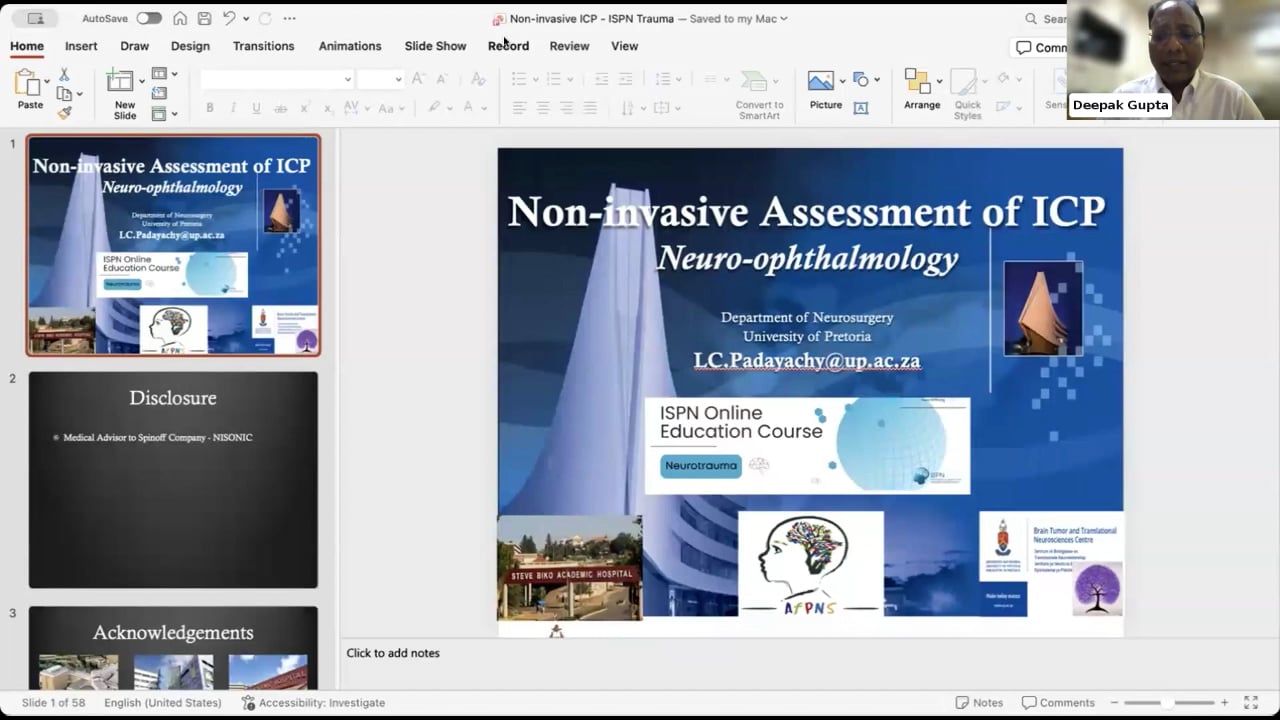Click the text highlight color pen
Screen dimensions: 1280x720
[x=434, y=108]
